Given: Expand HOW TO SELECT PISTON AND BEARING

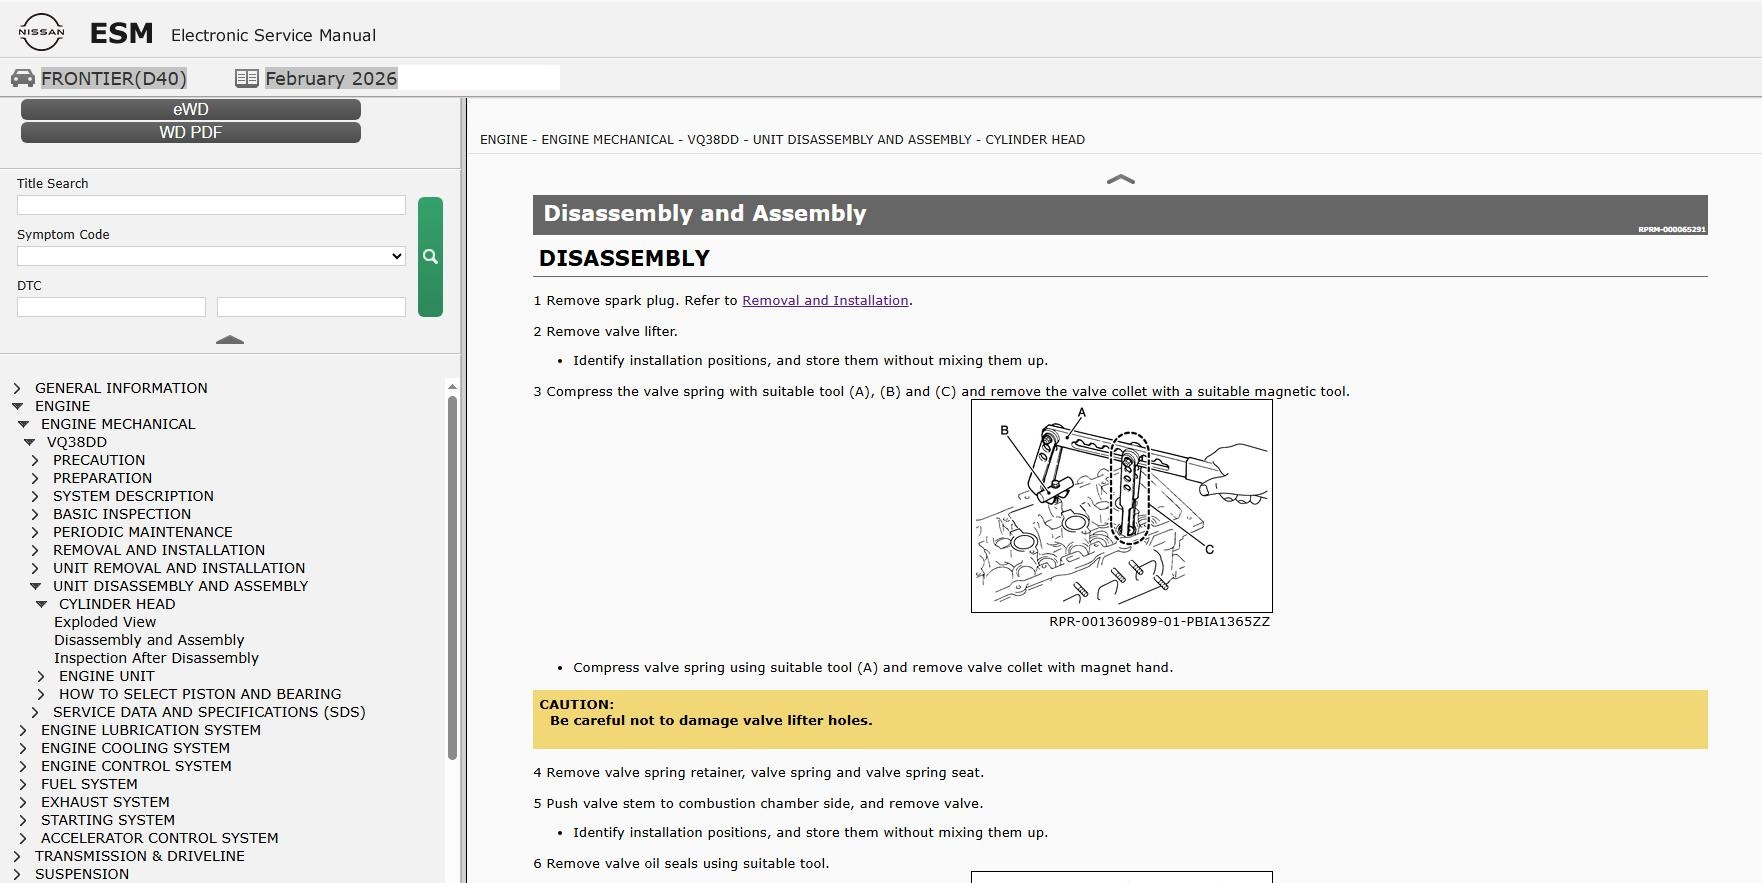Looking at the screenshot, I should click(41, 694).
